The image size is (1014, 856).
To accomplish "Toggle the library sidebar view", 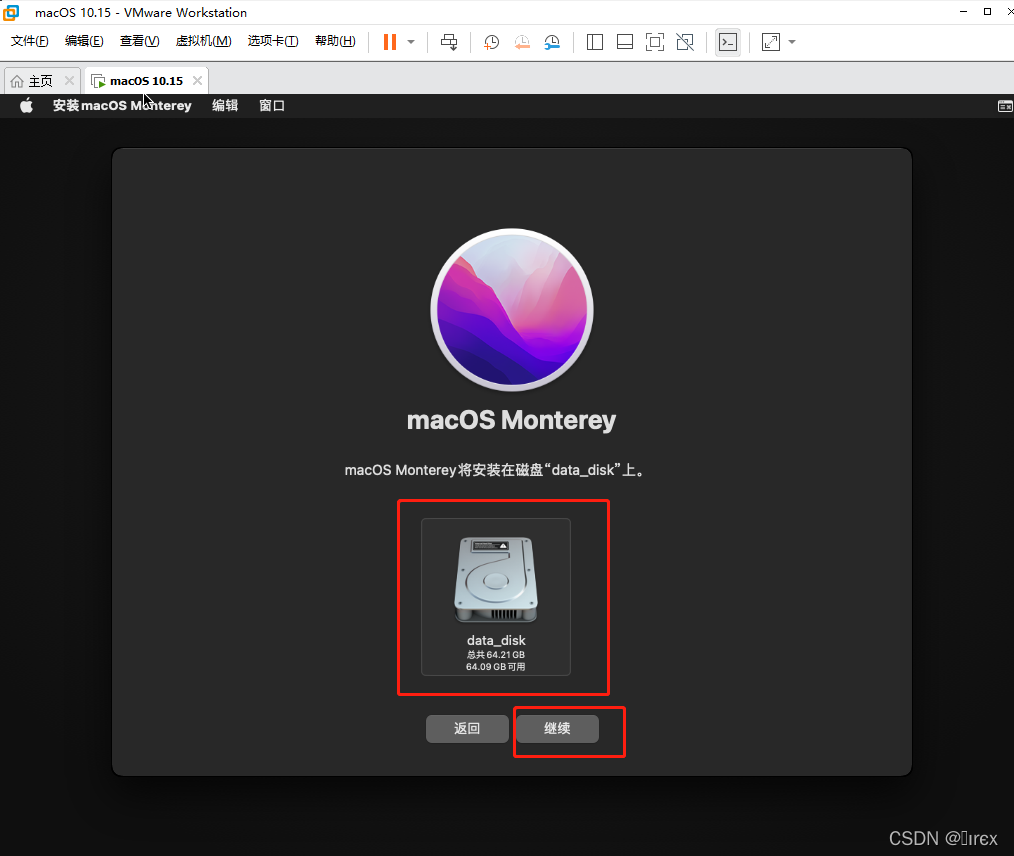I will point(595,42).
